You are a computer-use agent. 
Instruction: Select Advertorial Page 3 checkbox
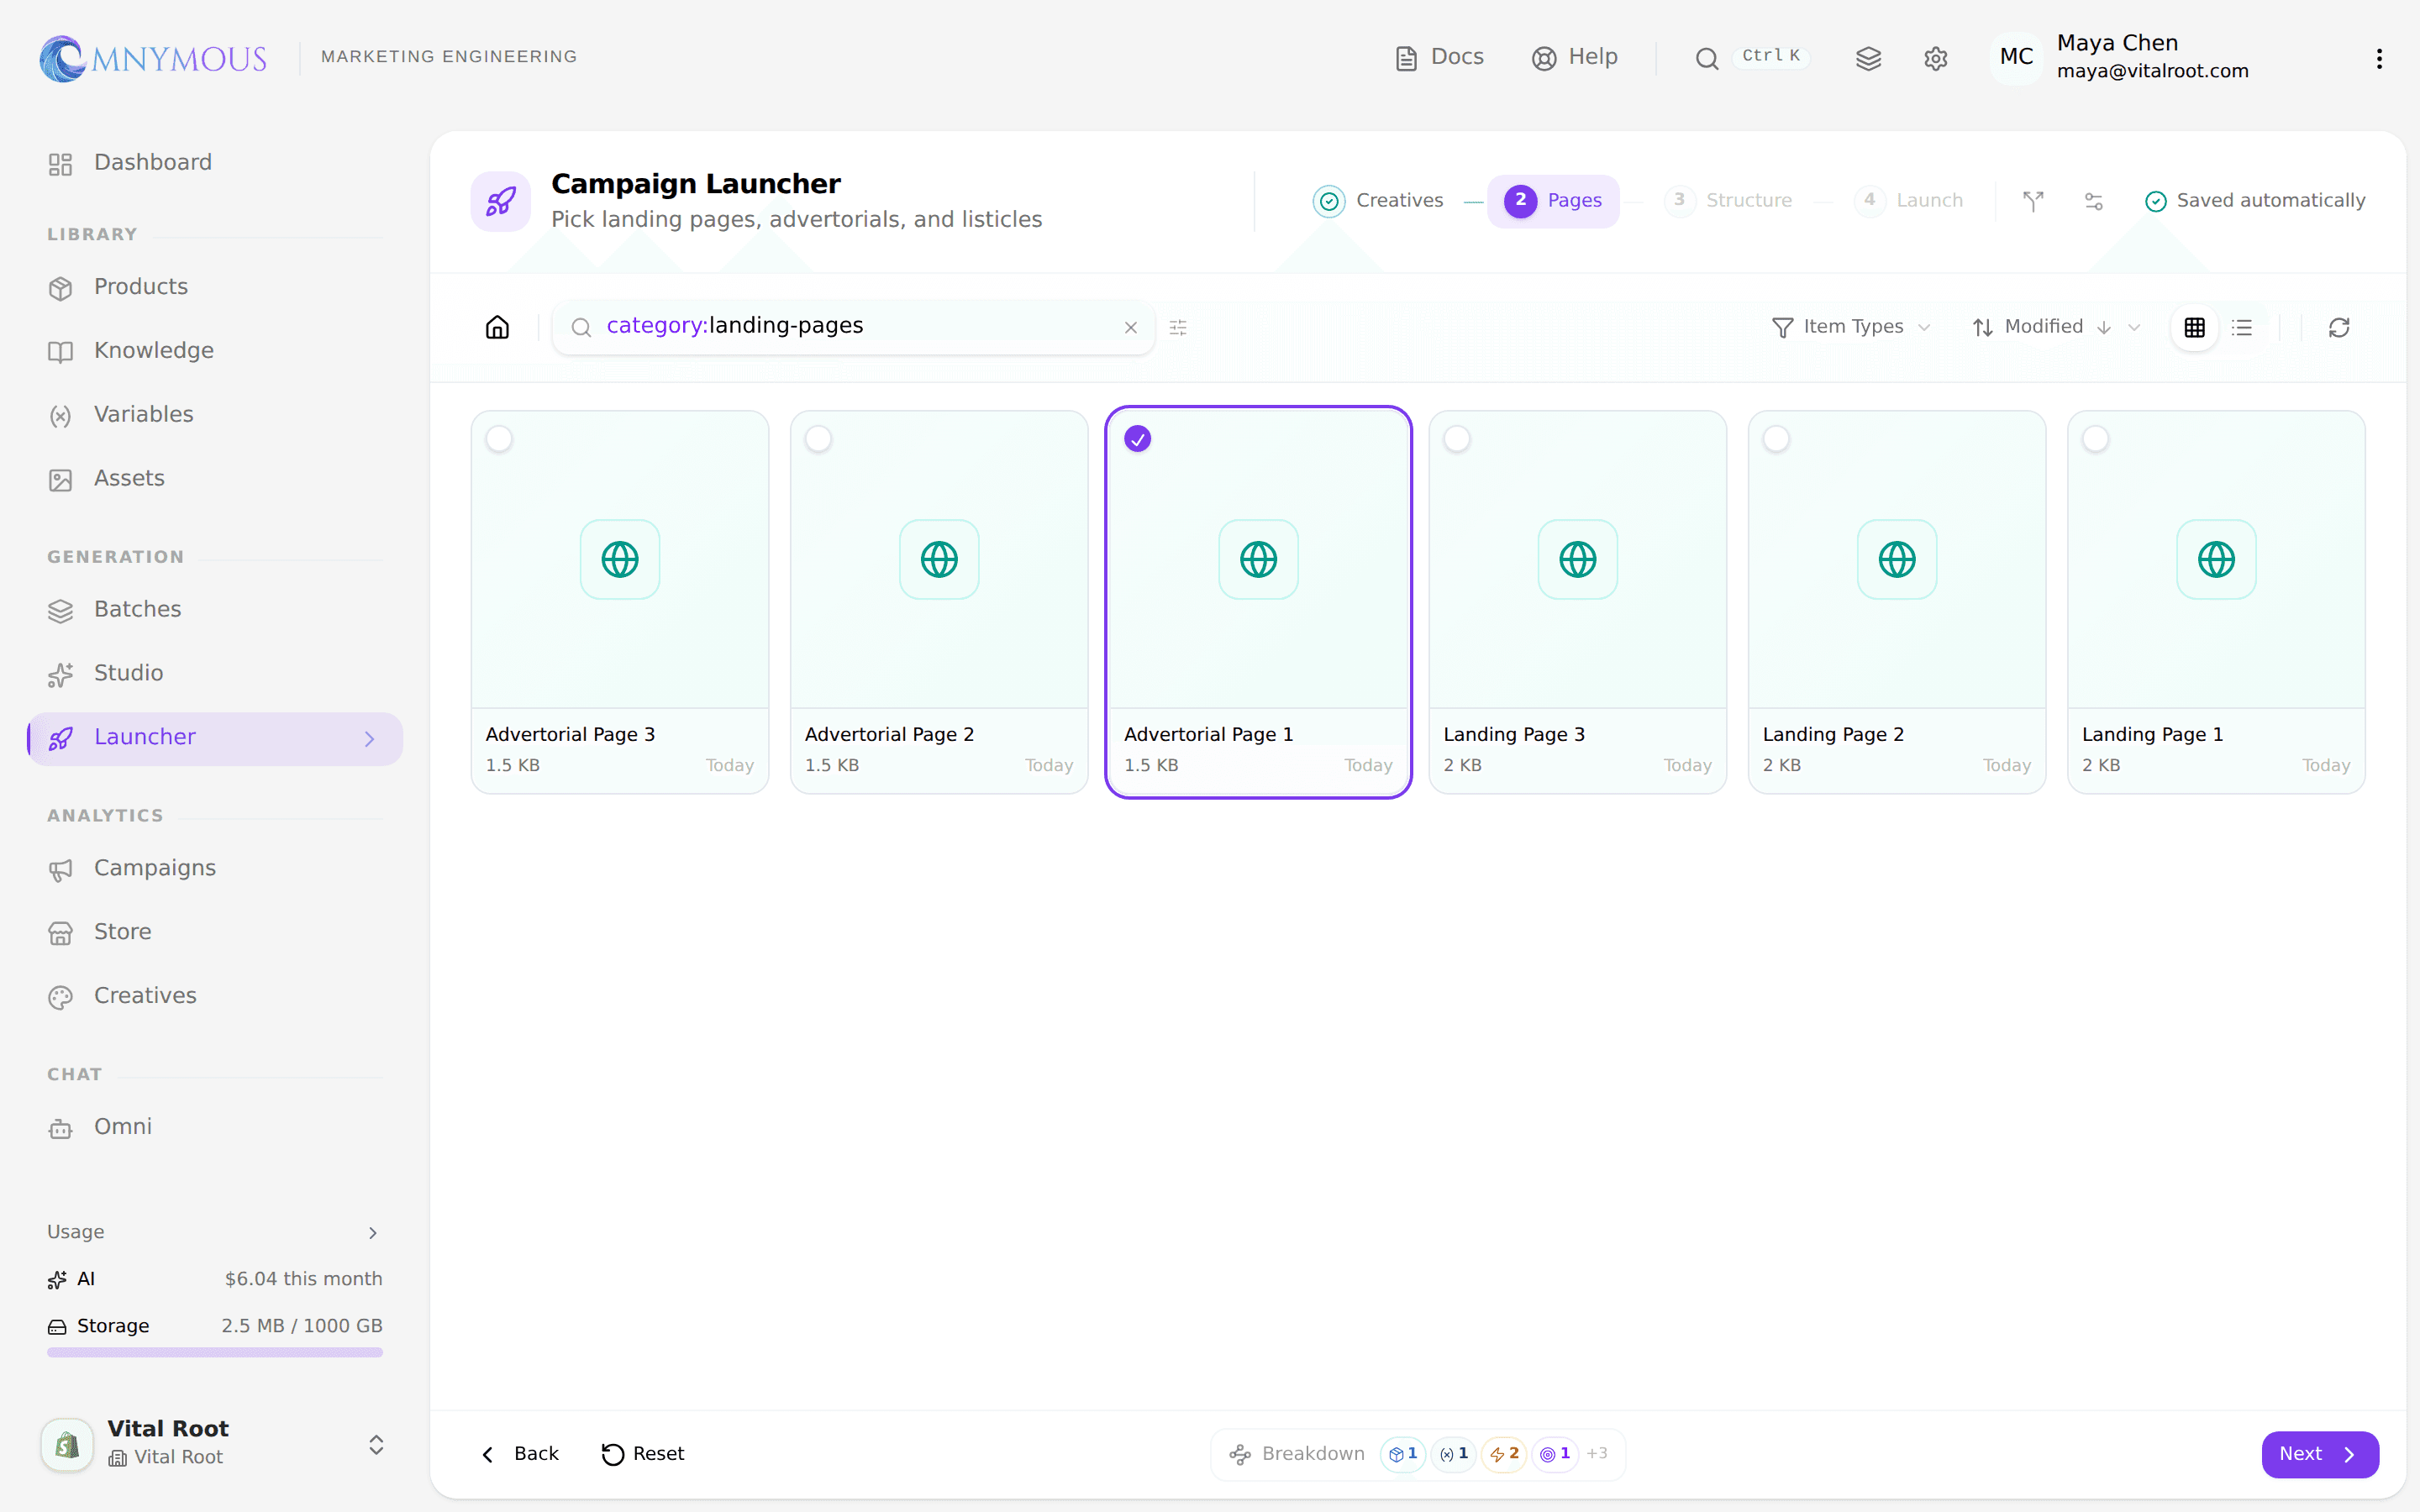(x=499, y=439)
